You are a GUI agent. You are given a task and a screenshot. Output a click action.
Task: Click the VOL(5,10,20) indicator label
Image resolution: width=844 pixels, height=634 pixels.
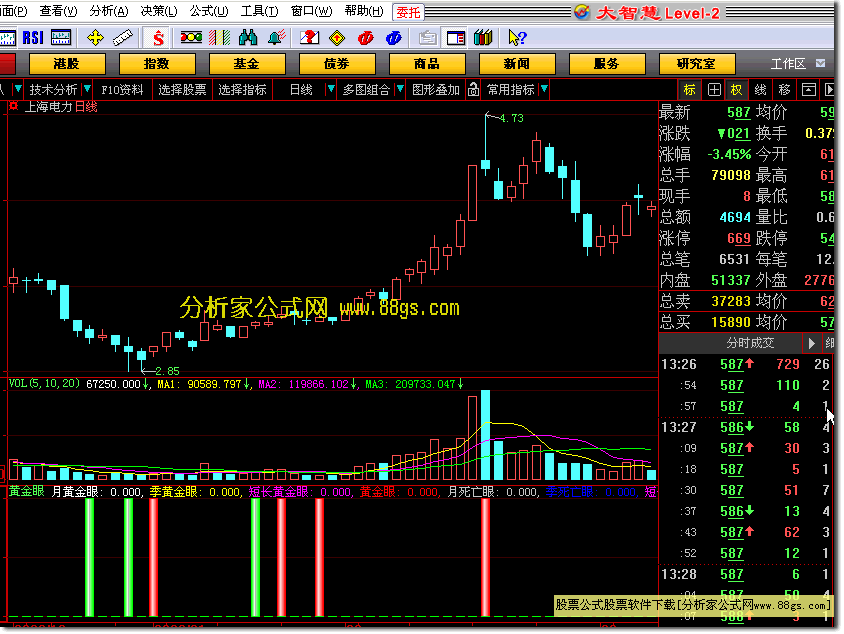[x=44, y=383]
